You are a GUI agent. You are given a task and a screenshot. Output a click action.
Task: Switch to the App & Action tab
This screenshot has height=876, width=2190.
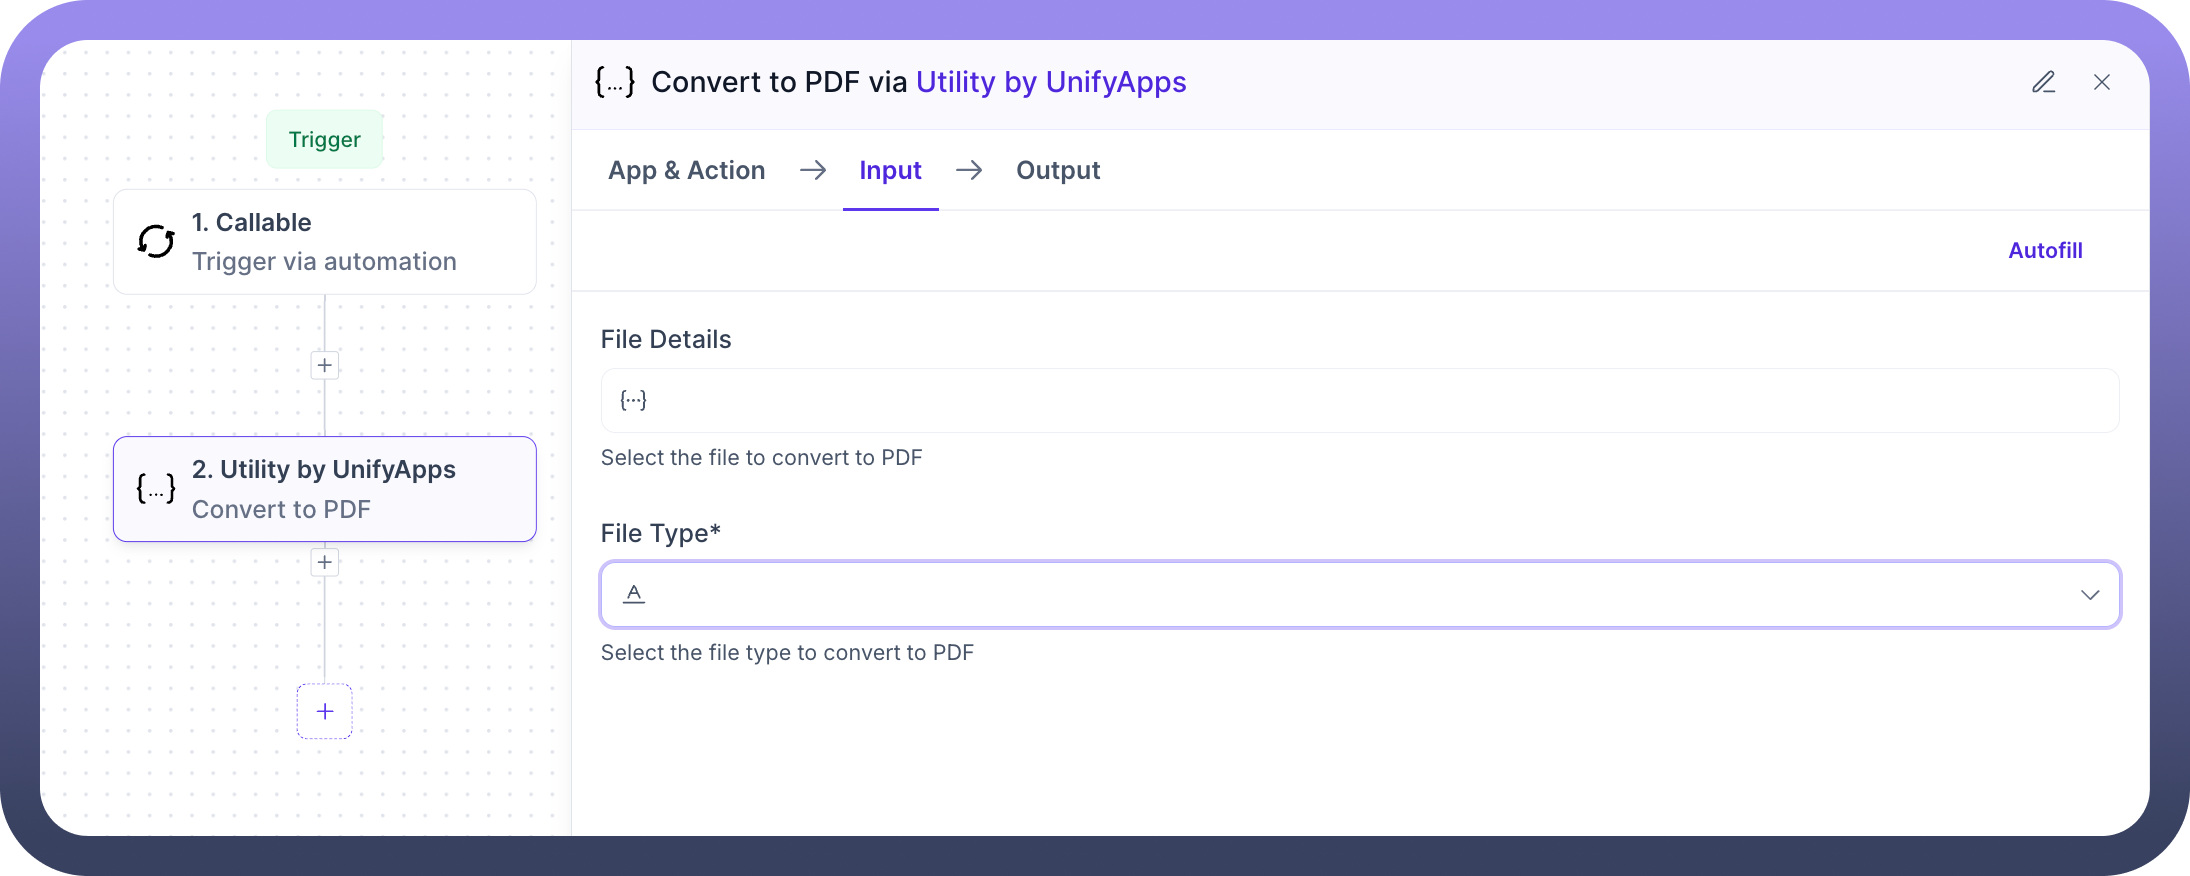(686, 171)
